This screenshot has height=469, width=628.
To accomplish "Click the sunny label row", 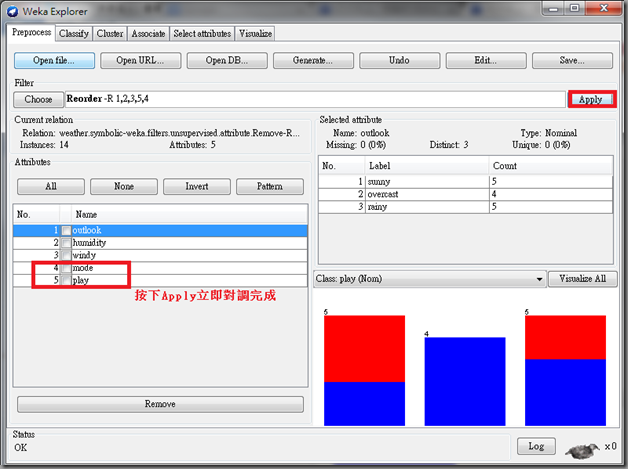I will pyautogui.click(x=466, y=182).
